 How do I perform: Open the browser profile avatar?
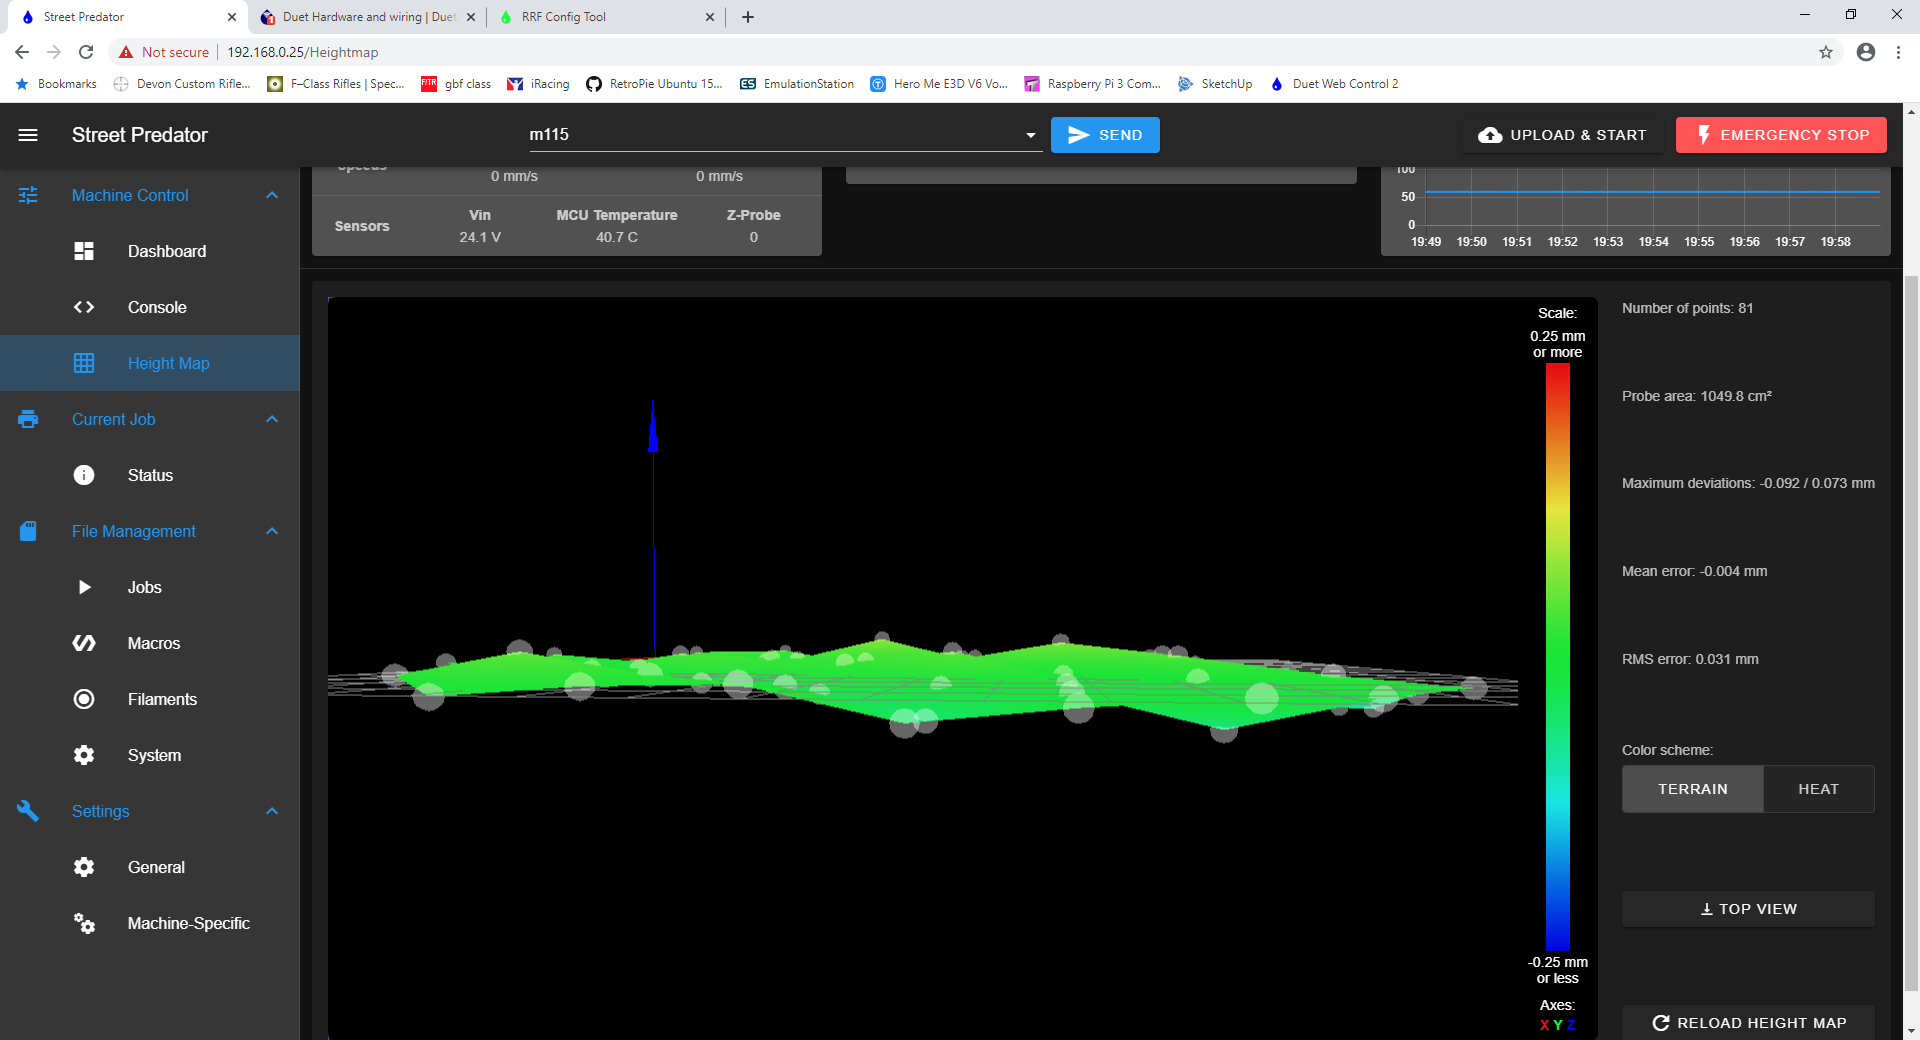[x=1866, y=52]
